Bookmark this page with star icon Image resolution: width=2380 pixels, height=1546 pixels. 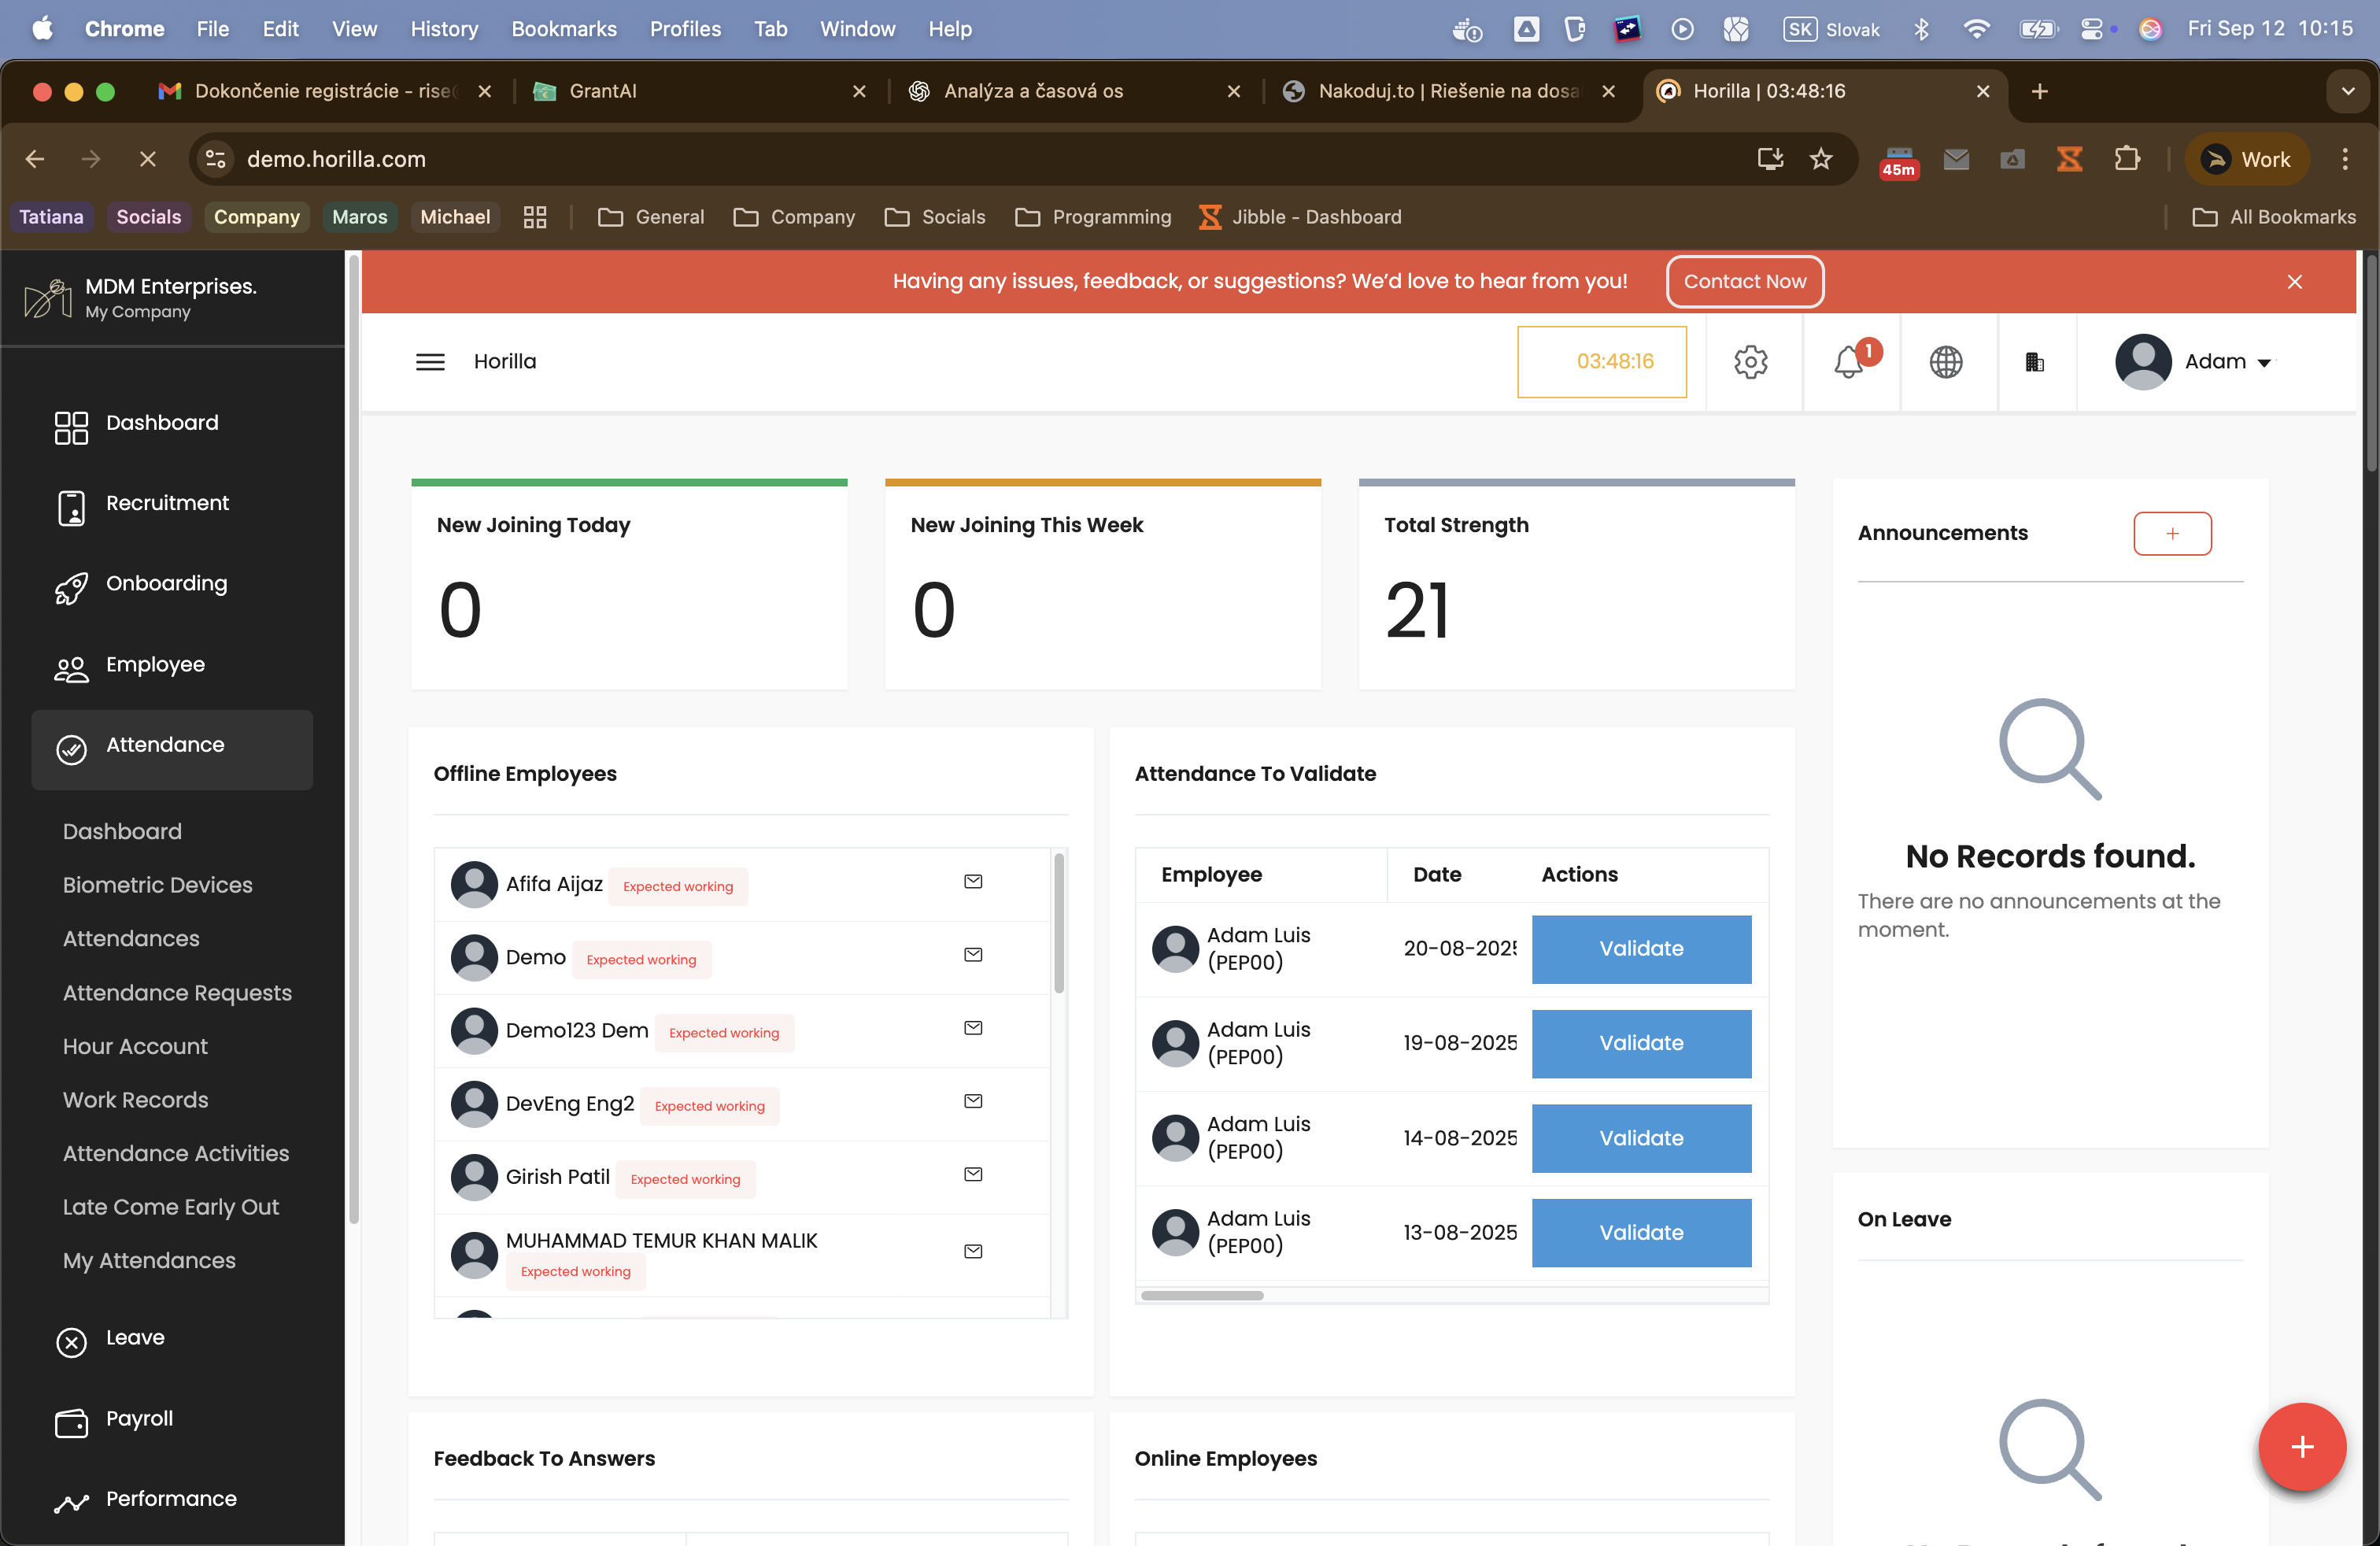coord(1821,159)
